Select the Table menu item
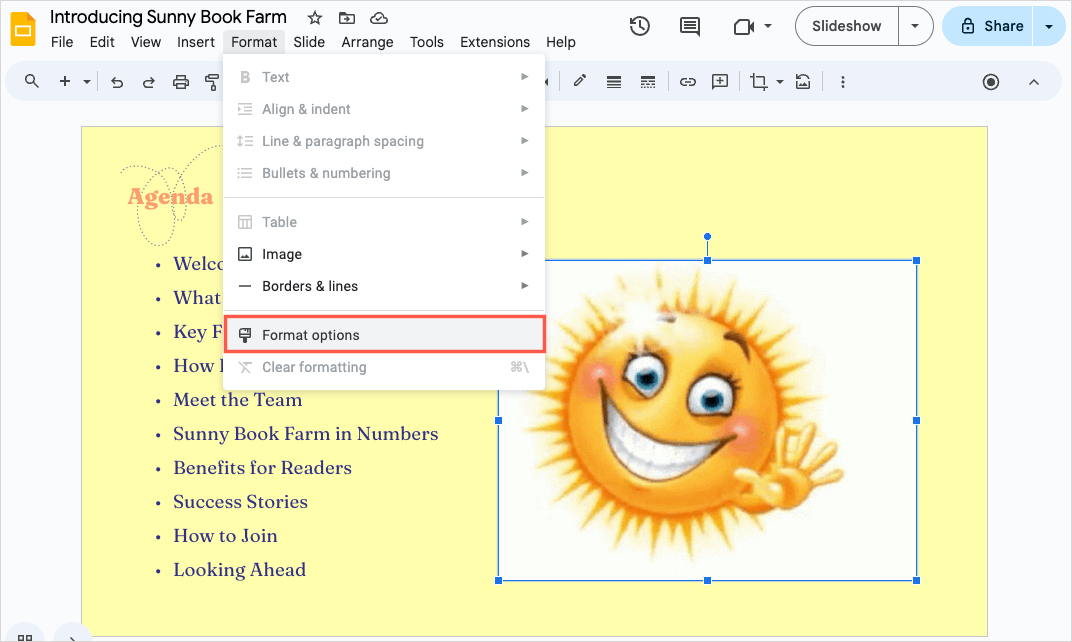1072x642 pixels. pos(384,222)
